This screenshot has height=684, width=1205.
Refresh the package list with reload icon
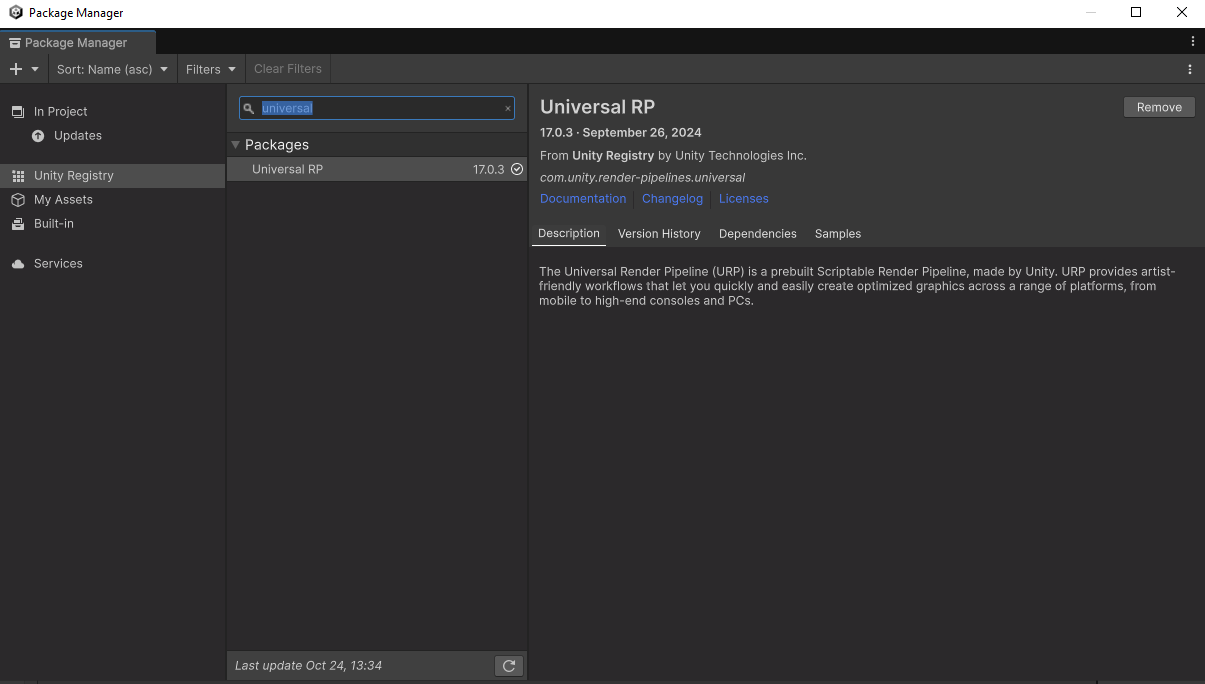coord(509,666)
